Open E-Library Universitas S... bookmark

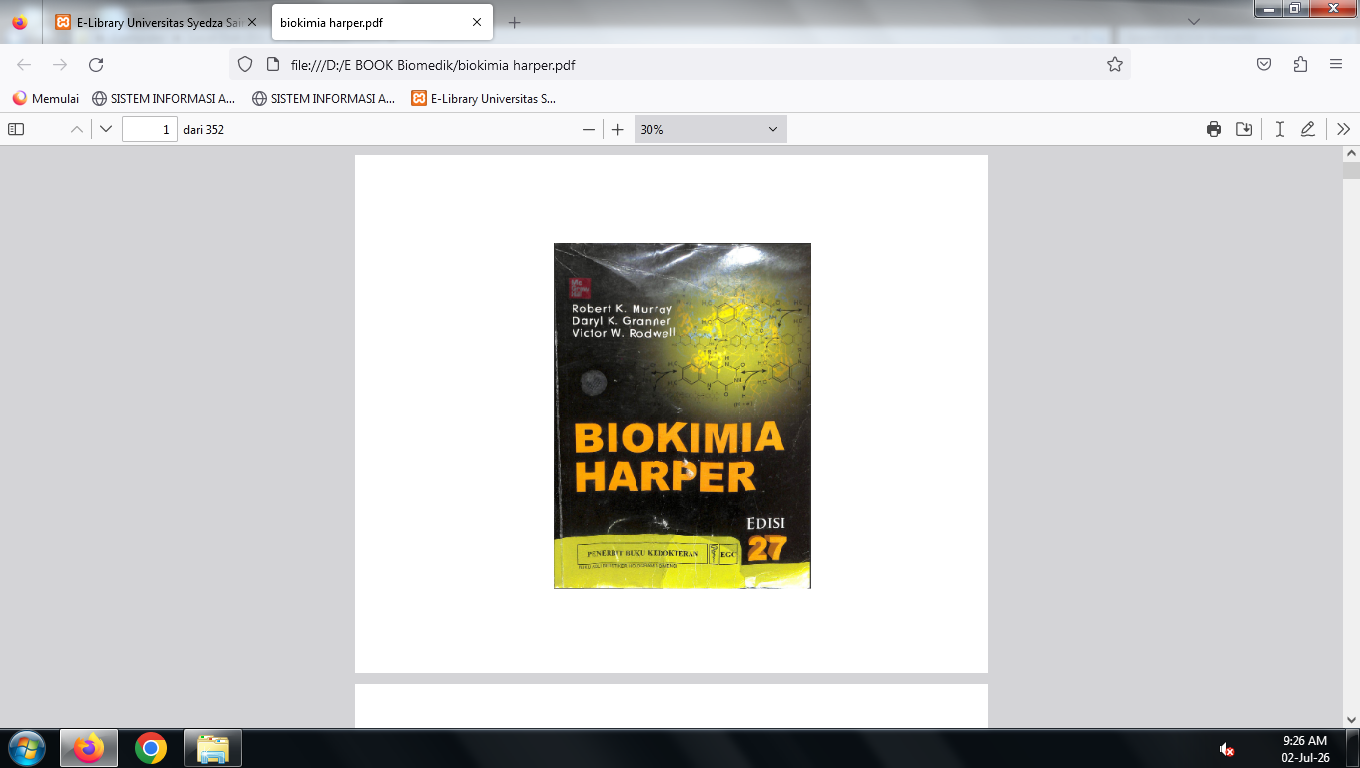(x=484, y=98)
